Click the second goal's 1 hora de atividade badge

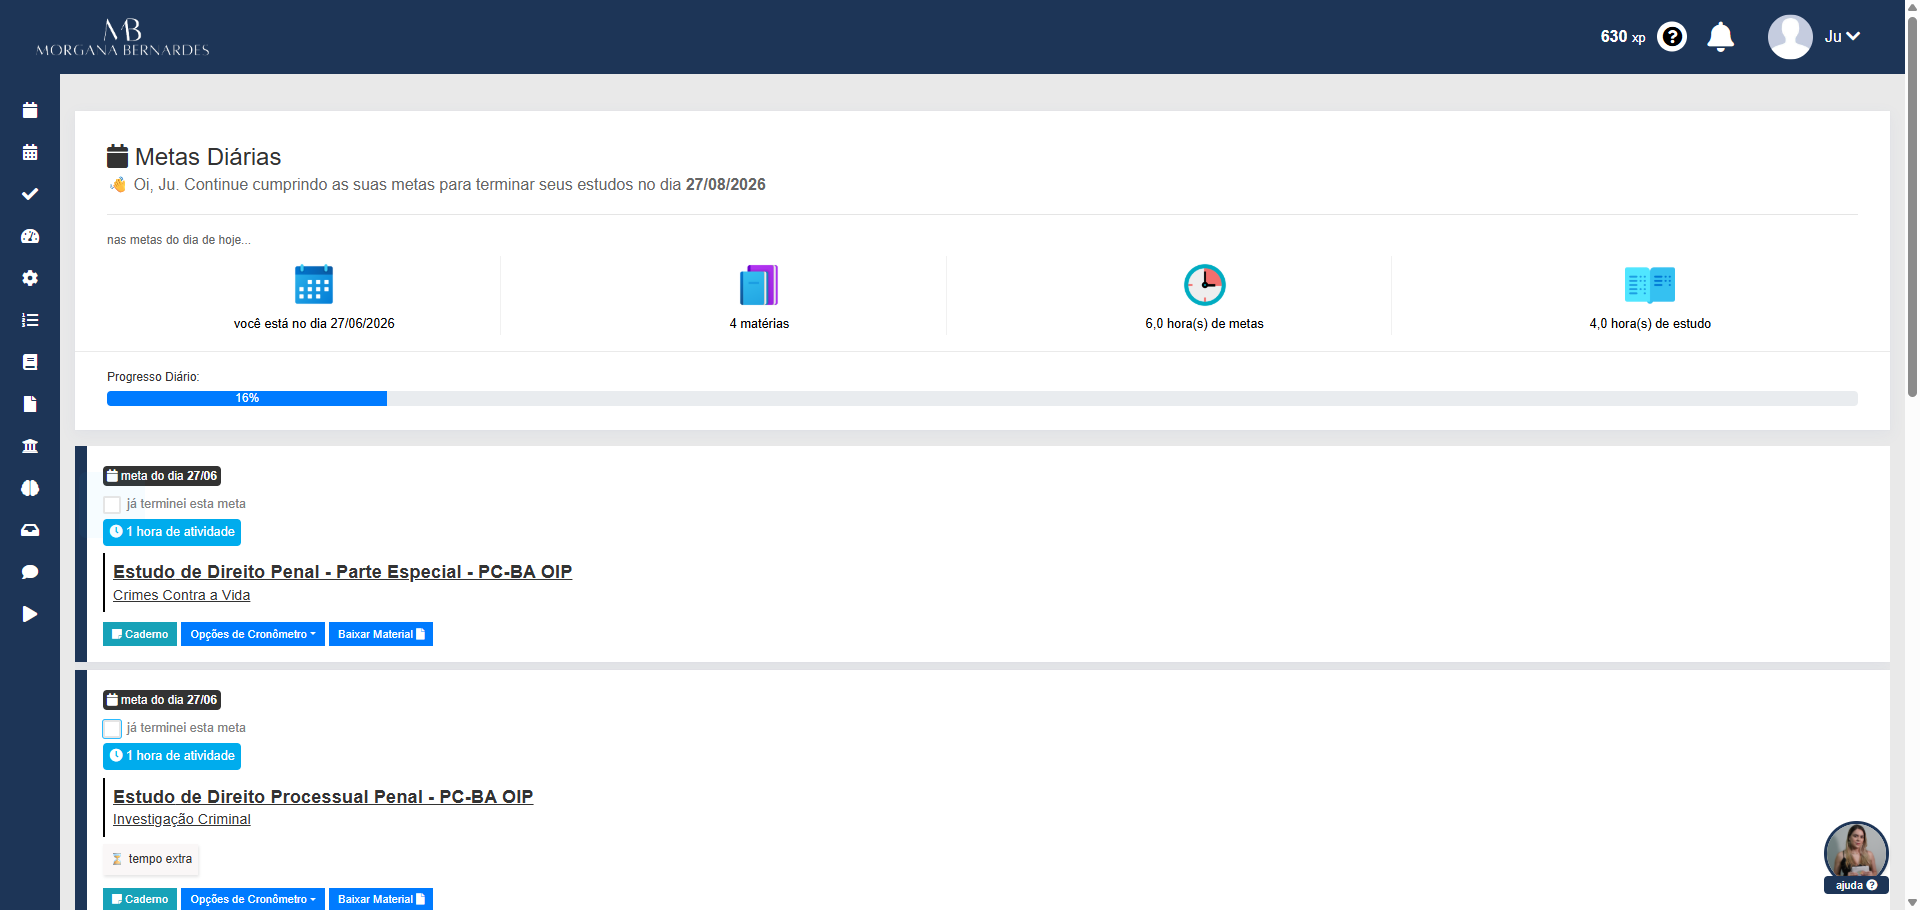[x=172, y=756]
